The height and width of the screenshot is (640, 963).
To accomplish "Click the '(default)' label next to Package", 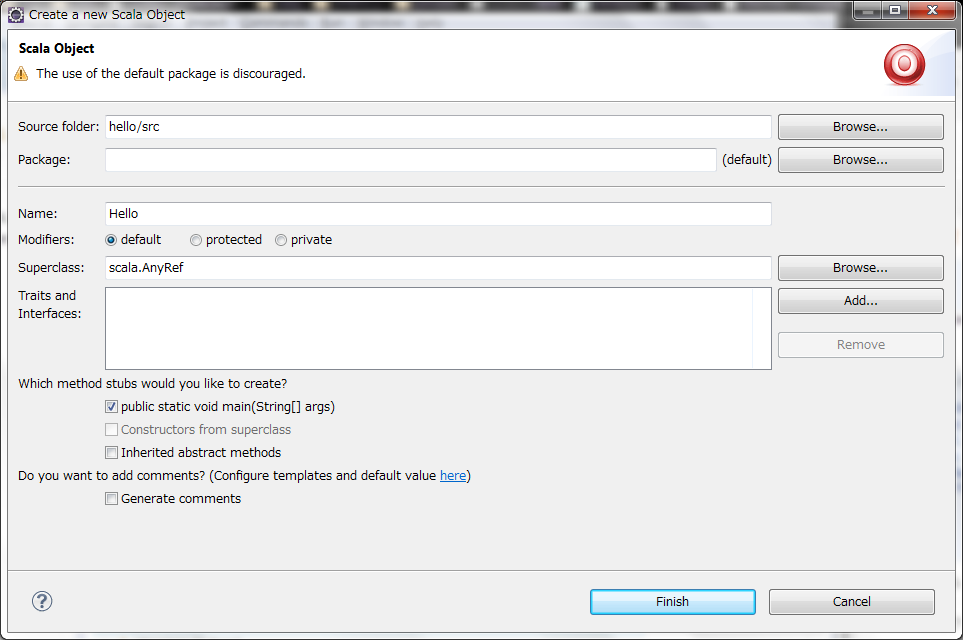I will [x=747, y=160].
